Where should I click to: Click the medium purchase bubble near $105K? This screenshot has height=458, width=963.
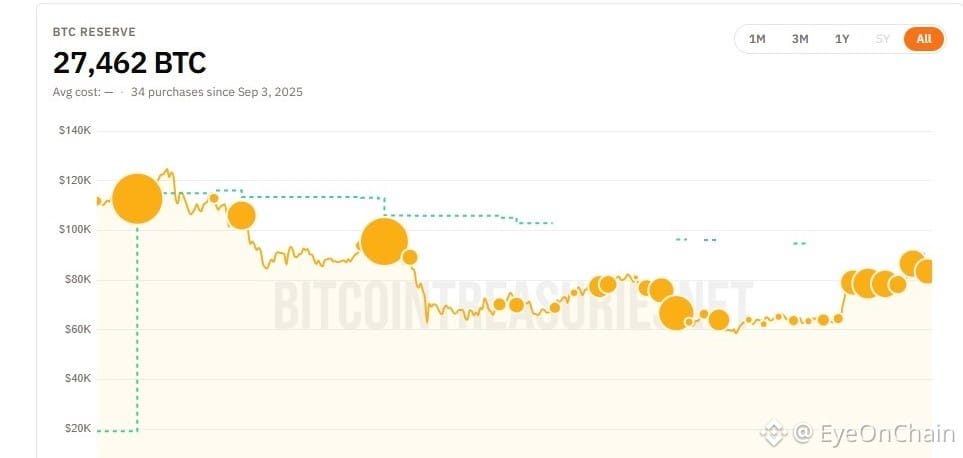tap(241, 215)
